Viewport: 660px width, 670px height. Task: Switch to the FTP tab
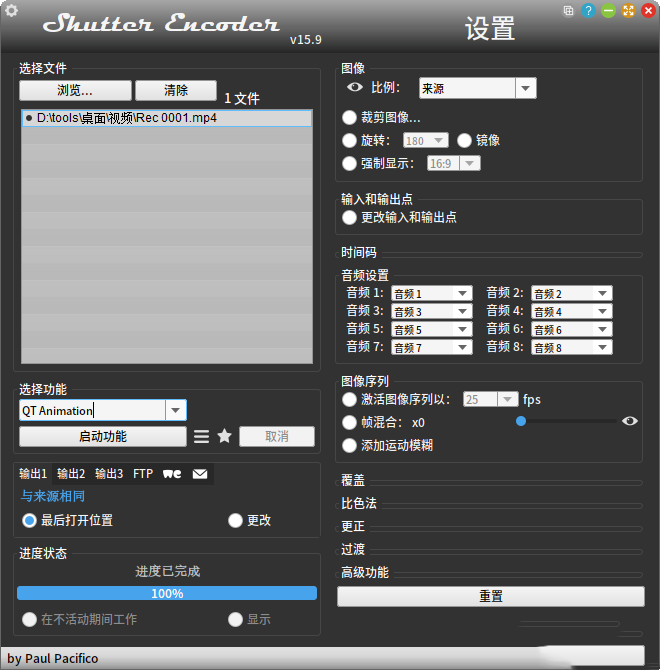143,474
